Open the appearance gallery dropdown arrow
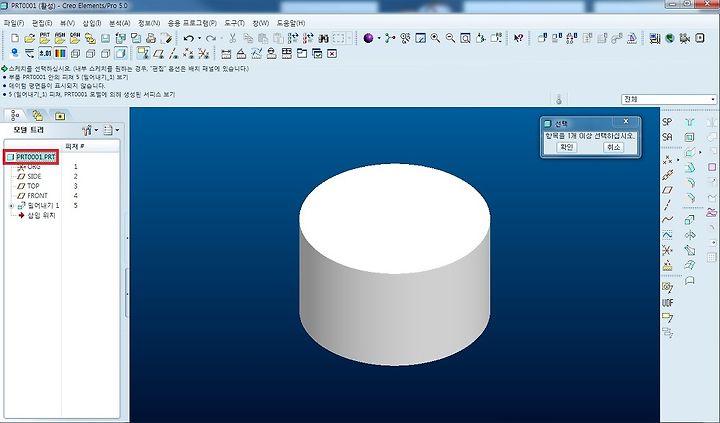 pyautogui.click(x=379, y=39)
